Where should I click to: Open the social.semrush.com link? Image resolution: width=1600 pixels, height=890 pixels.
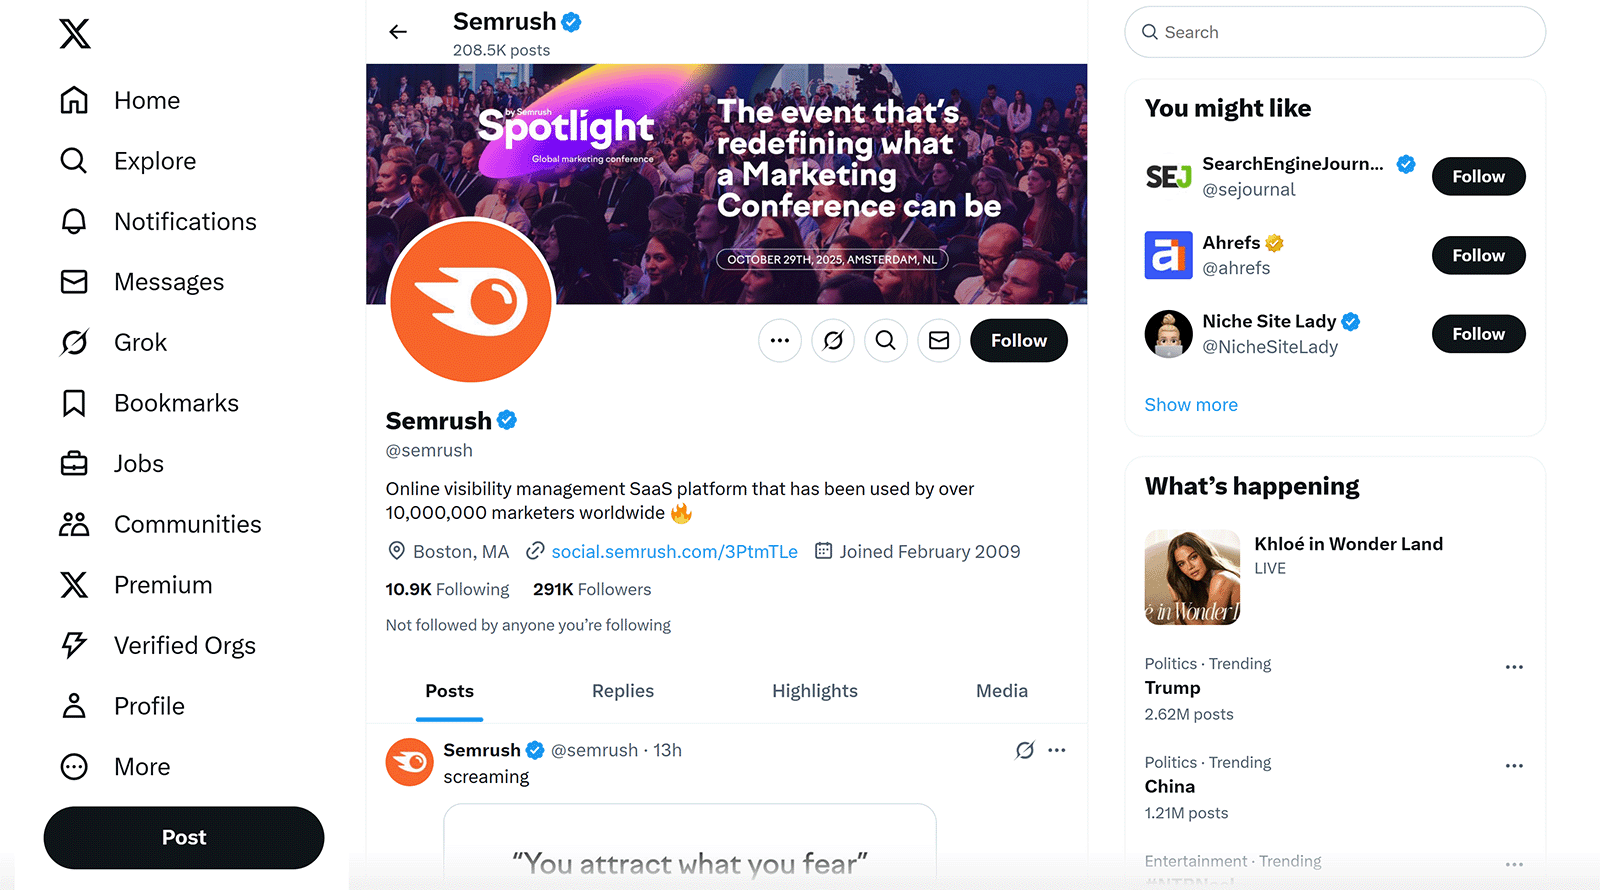click(674, 551)
